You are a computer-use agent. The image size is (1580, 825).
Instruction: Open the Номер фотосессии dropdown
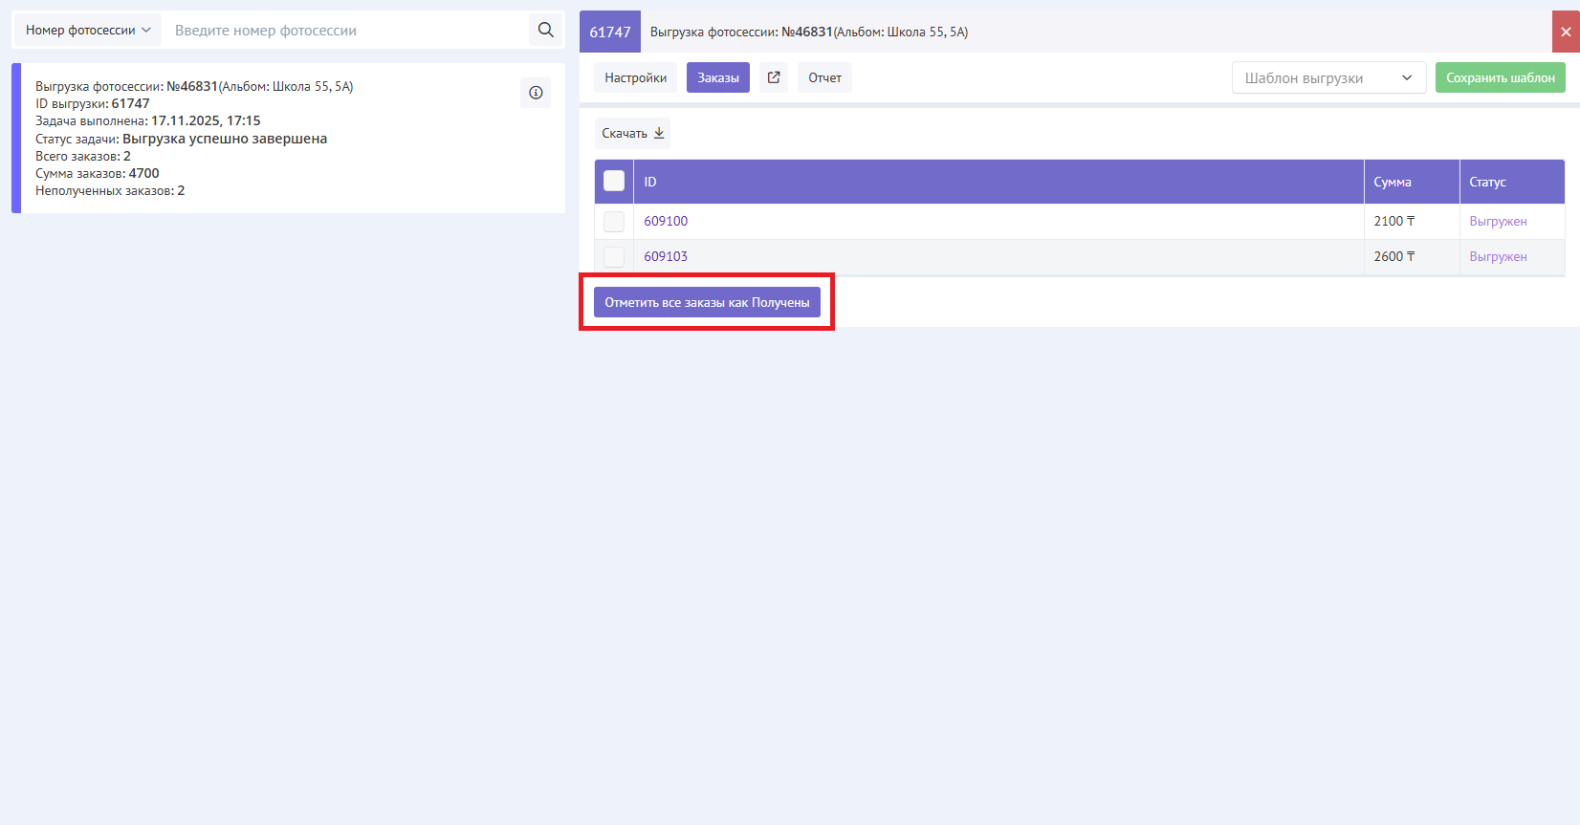click(88, 30)
